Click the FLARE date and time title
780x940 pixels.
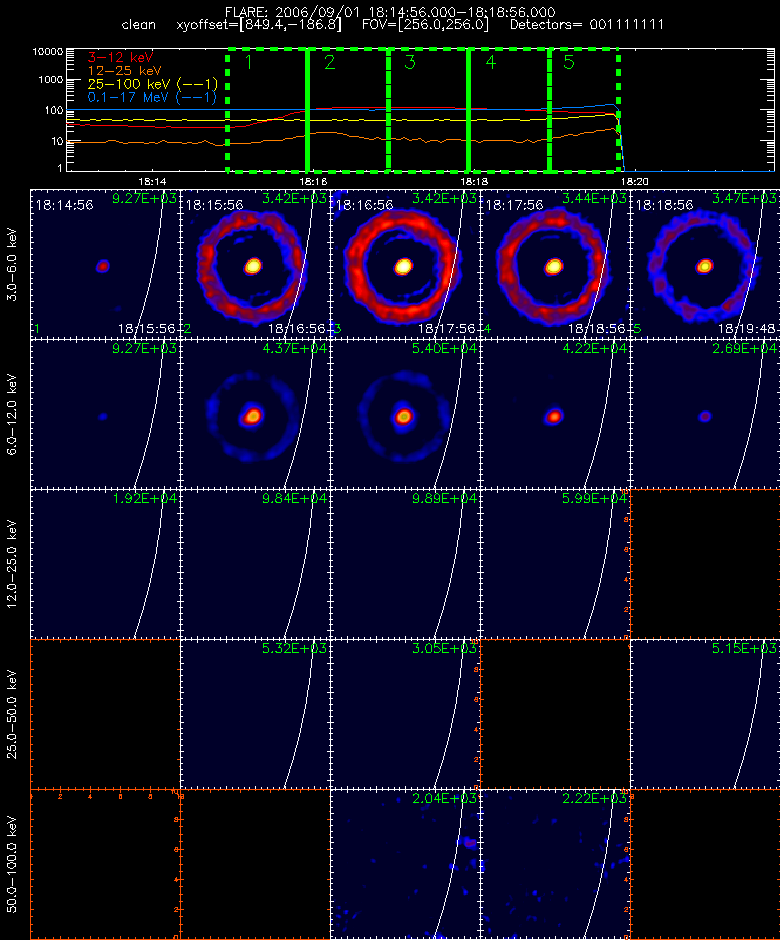(x=390, y=12)
